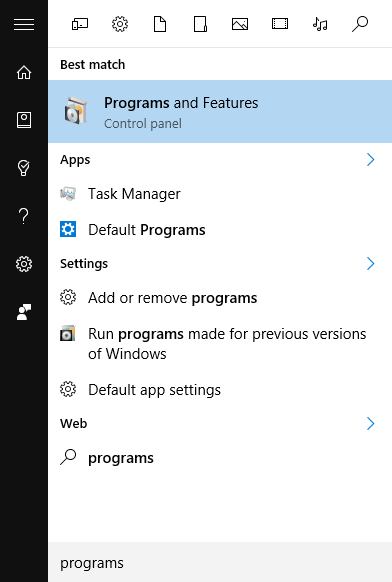Viewport: 392px width, 582px height.
Task: Filter results by Apps icon
Action: point(80,24)
